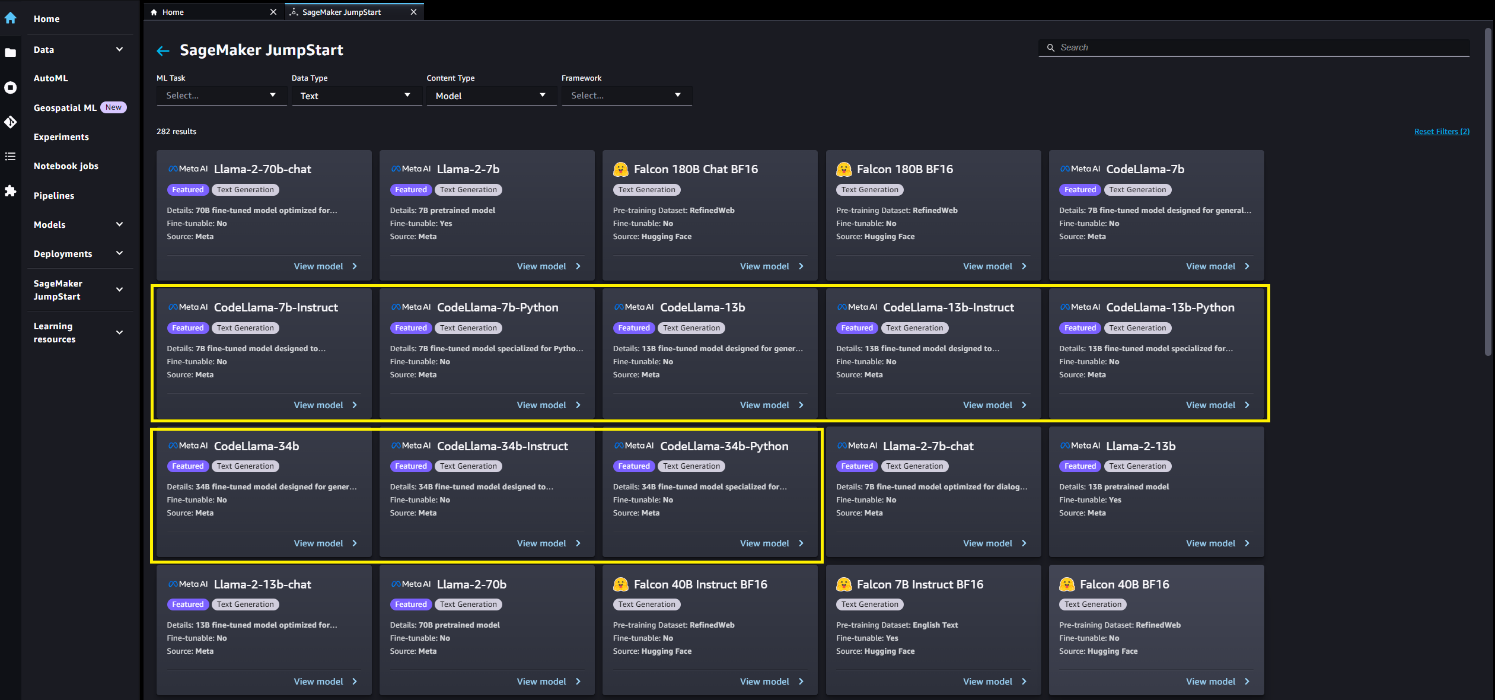Click the New badge beside Geospatial ML
1495x700 pixels.
tap(114, 107)
